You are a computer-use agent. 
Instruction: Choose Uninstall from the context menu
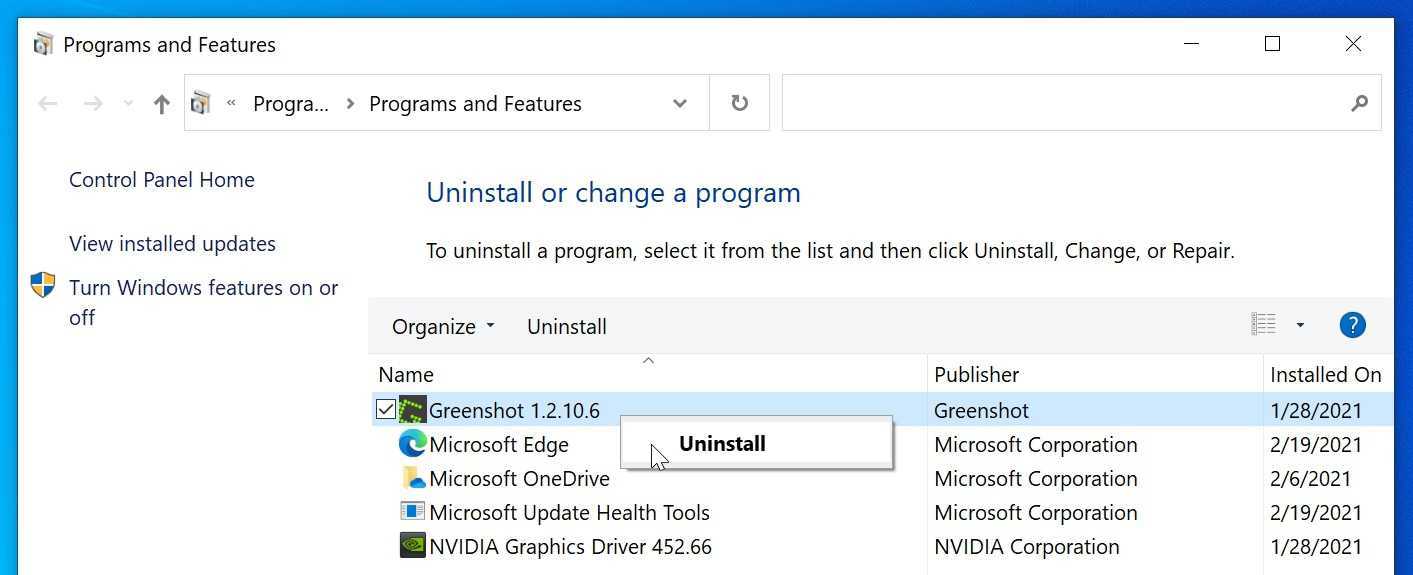coord(722,444)
